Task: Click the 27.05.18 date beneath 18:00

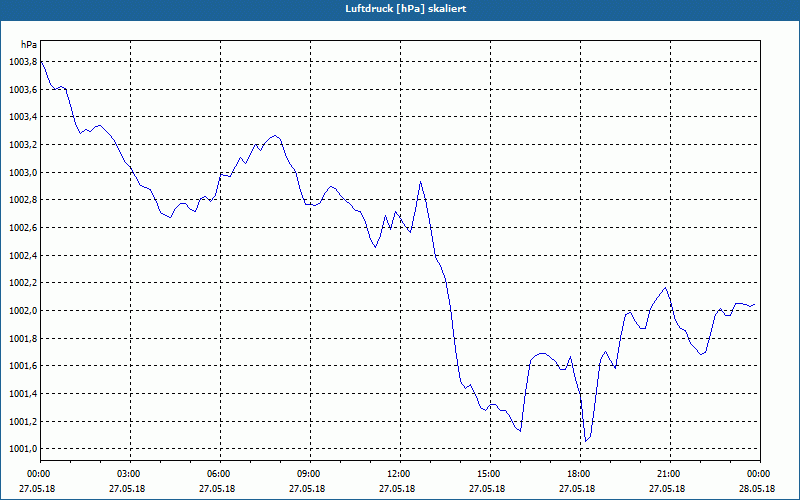Action: pyautogui.click(x=577, y=489)
